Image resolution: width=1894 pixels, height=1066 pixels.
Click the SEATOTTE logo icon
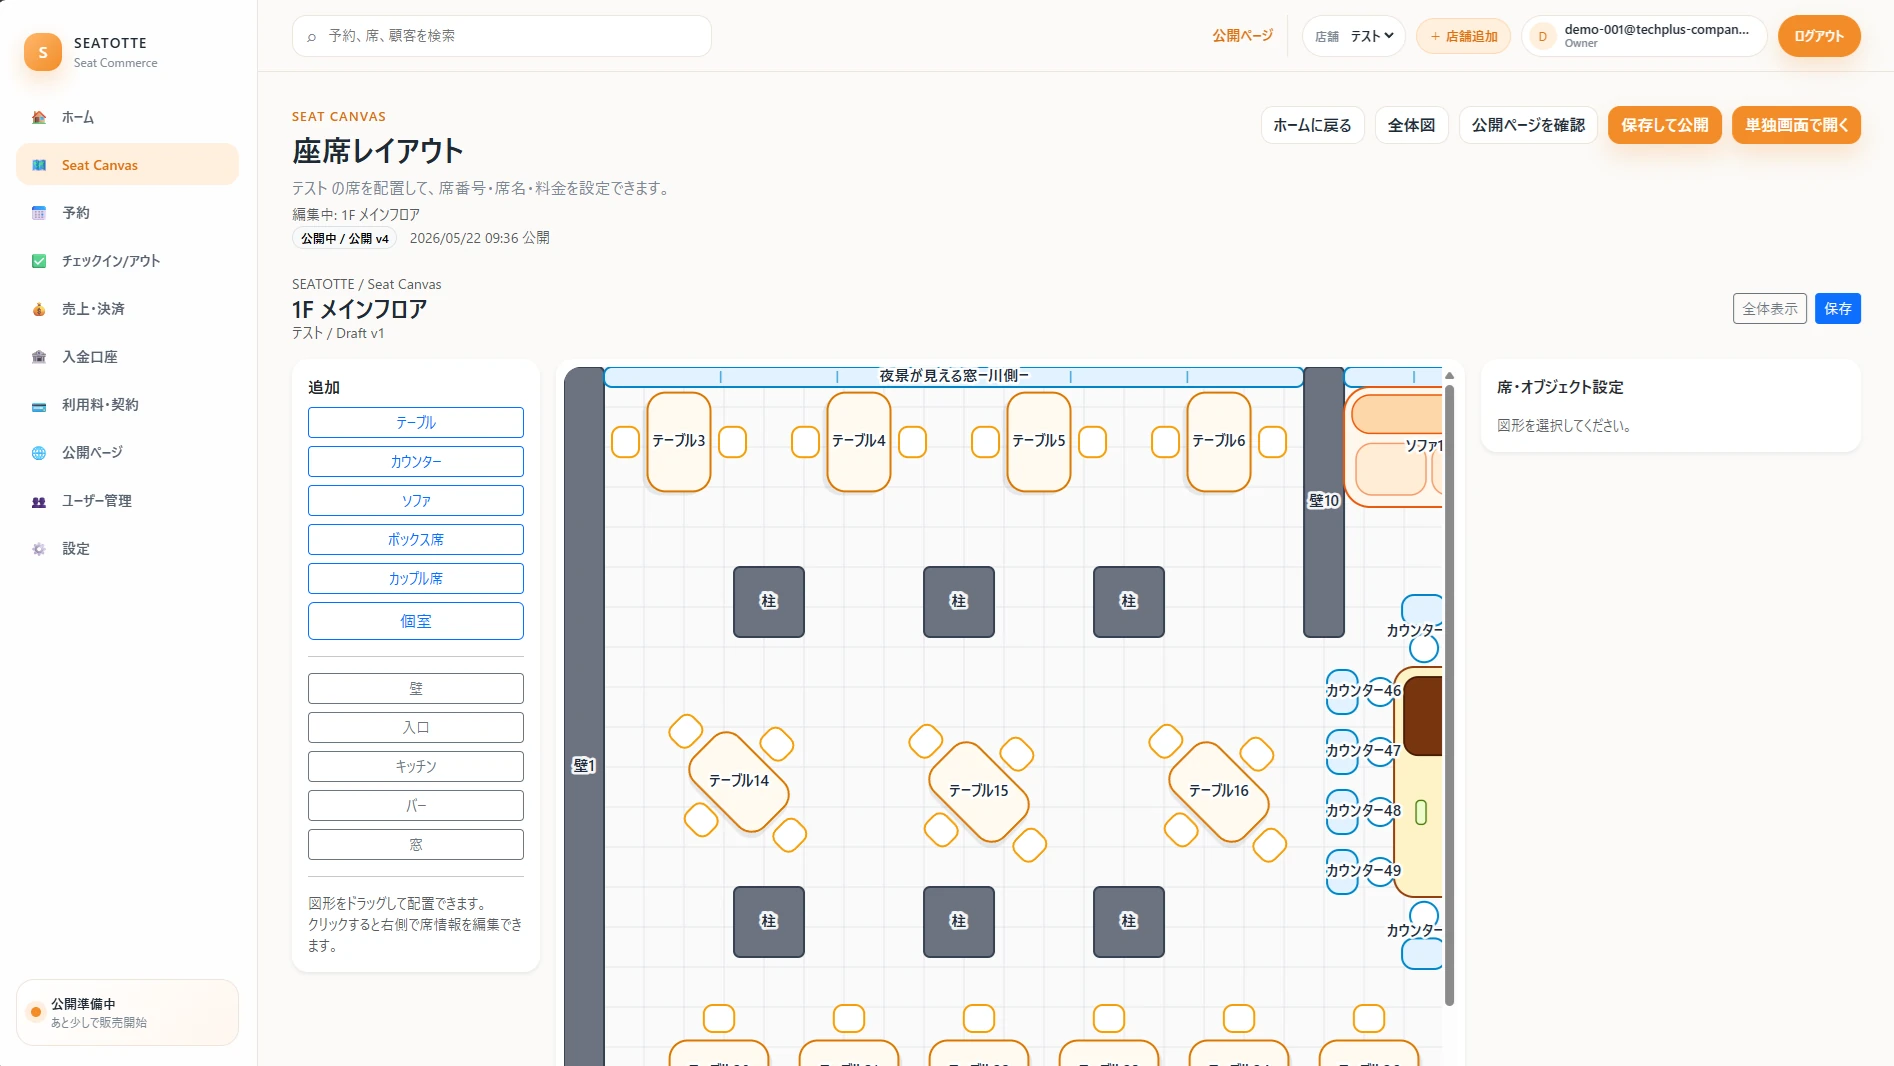[x=43, y=52]
